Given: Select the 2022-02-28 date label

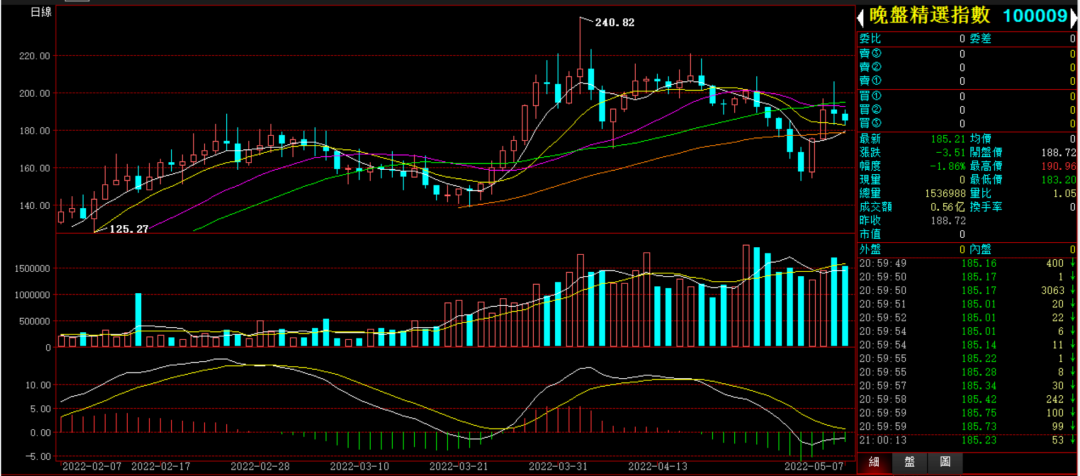Looking at the screenshot, I should pyautogui.click(x=258, y=466).
